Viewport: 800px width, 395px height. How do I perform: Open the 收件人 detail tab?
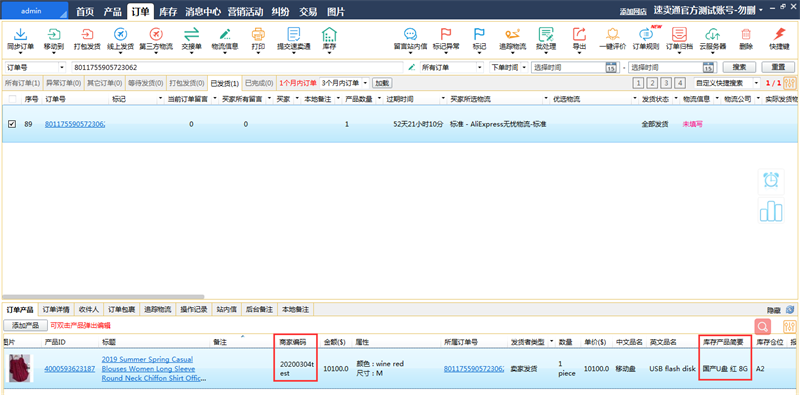(89, 309)
